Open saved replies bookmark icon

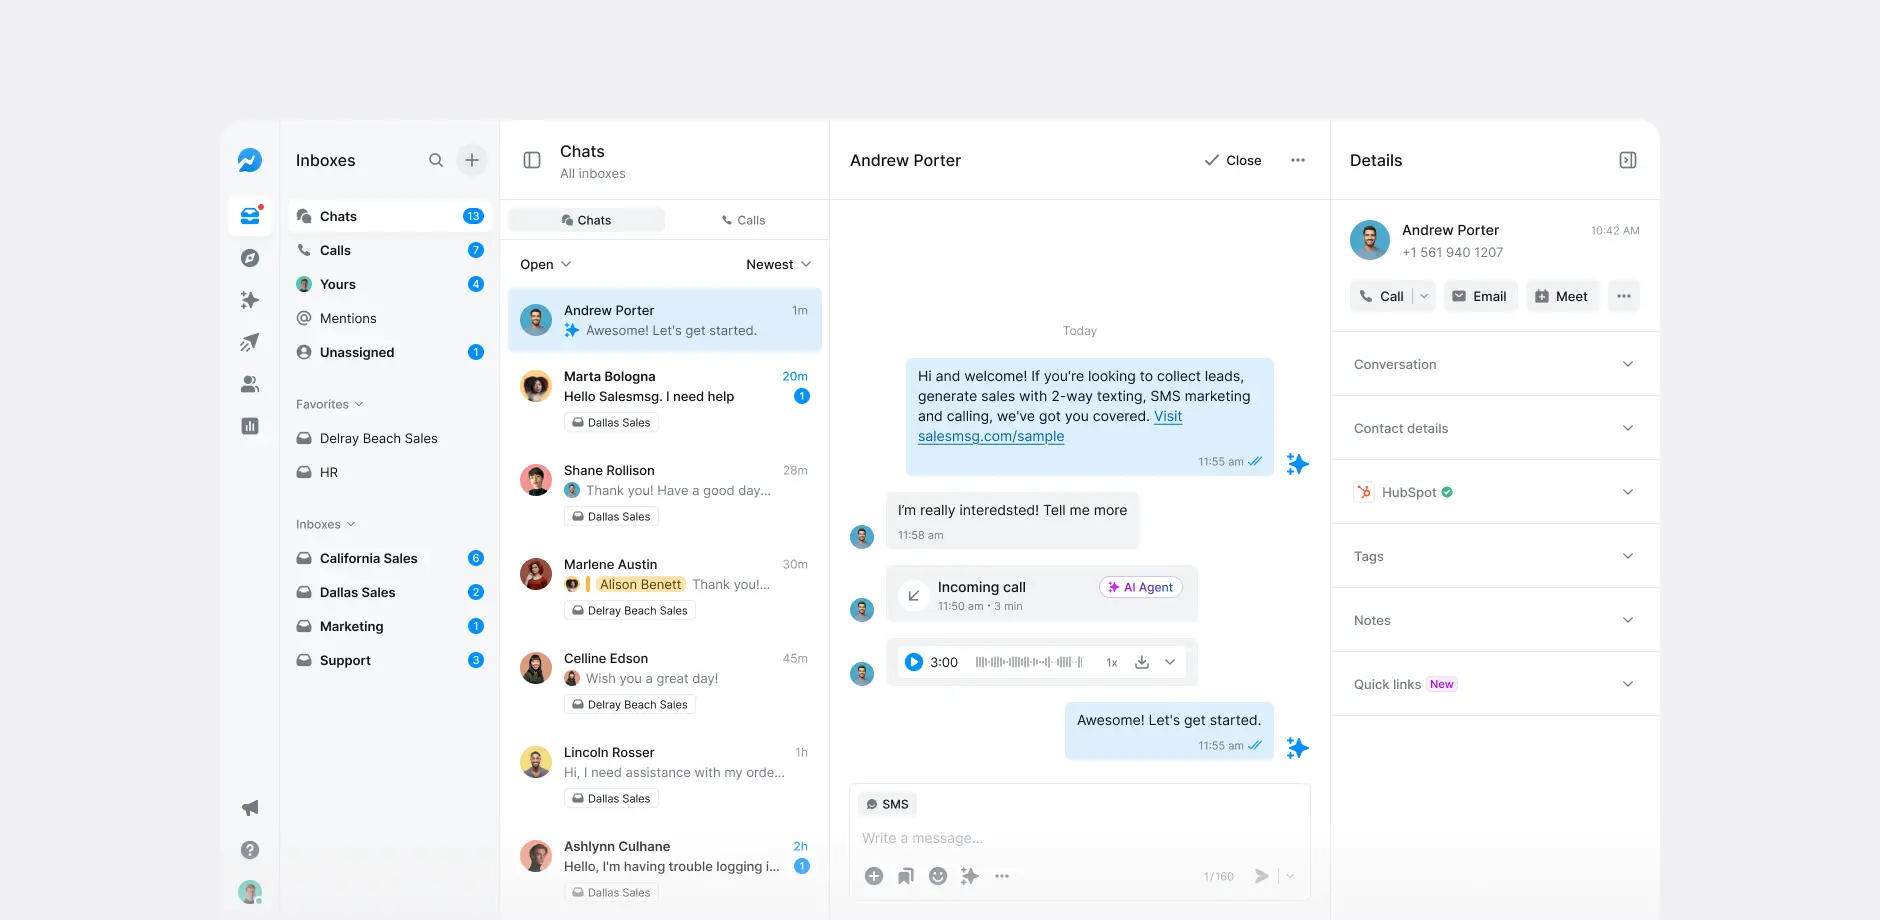(906, 876)
